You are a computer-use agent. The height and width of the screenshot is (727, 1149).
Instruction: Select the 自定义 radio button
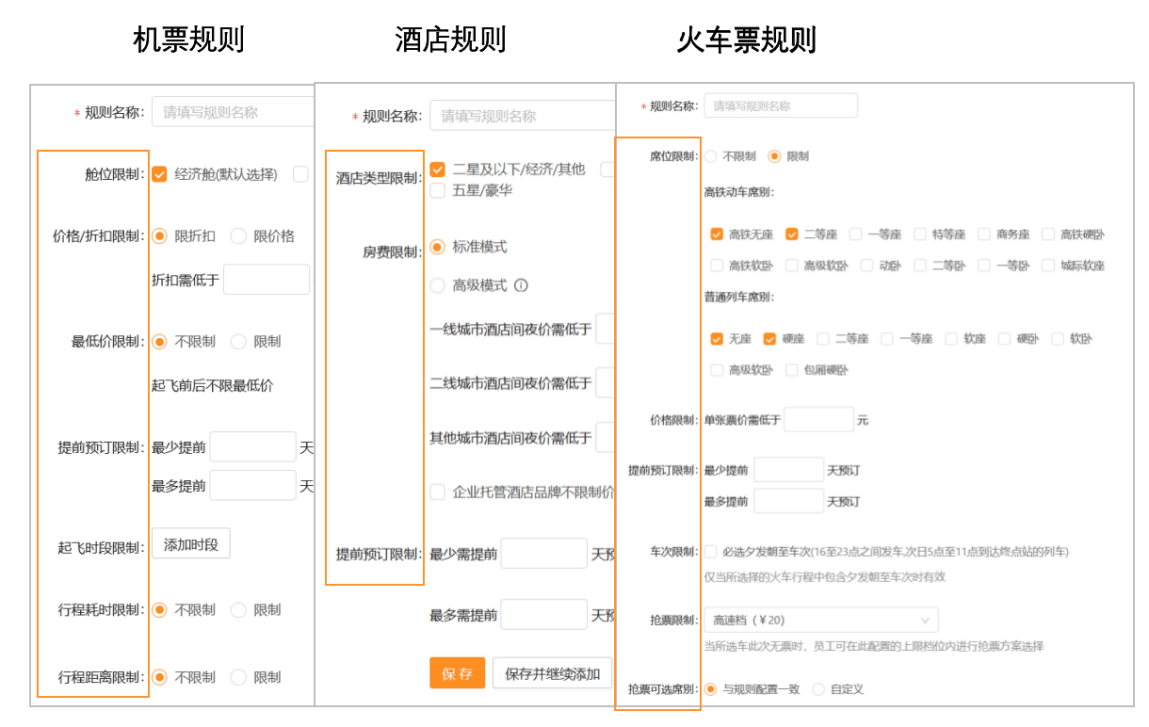point(819,689)
